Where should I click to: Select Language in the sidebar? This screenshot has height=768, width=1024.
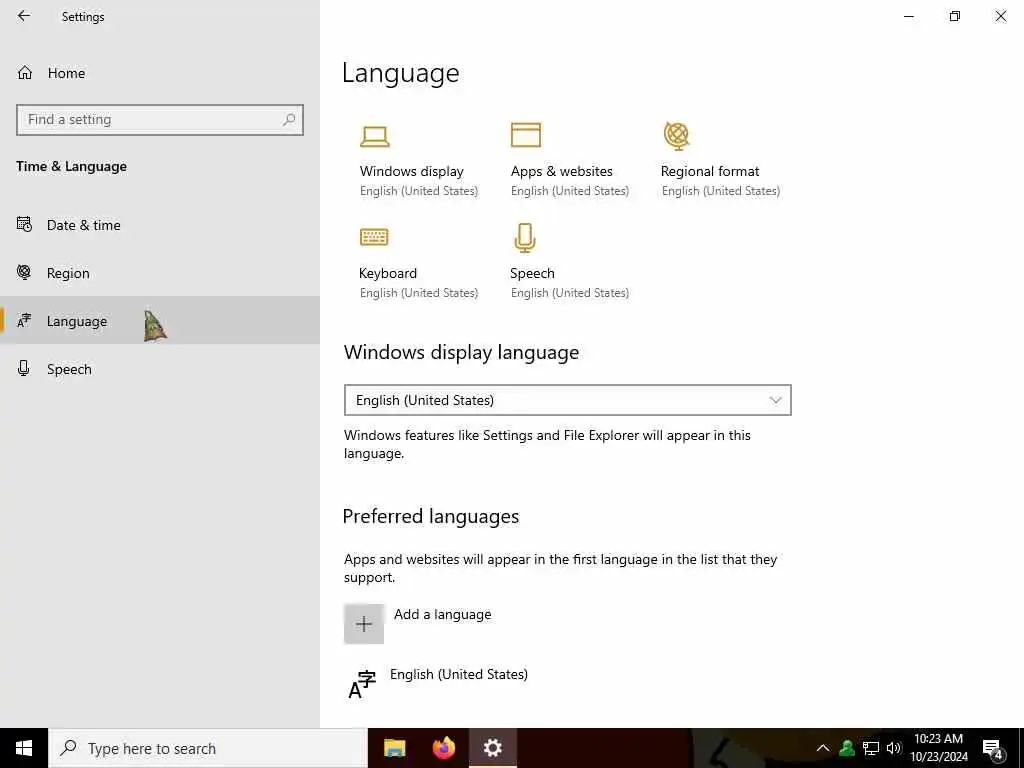click(160, 321)
